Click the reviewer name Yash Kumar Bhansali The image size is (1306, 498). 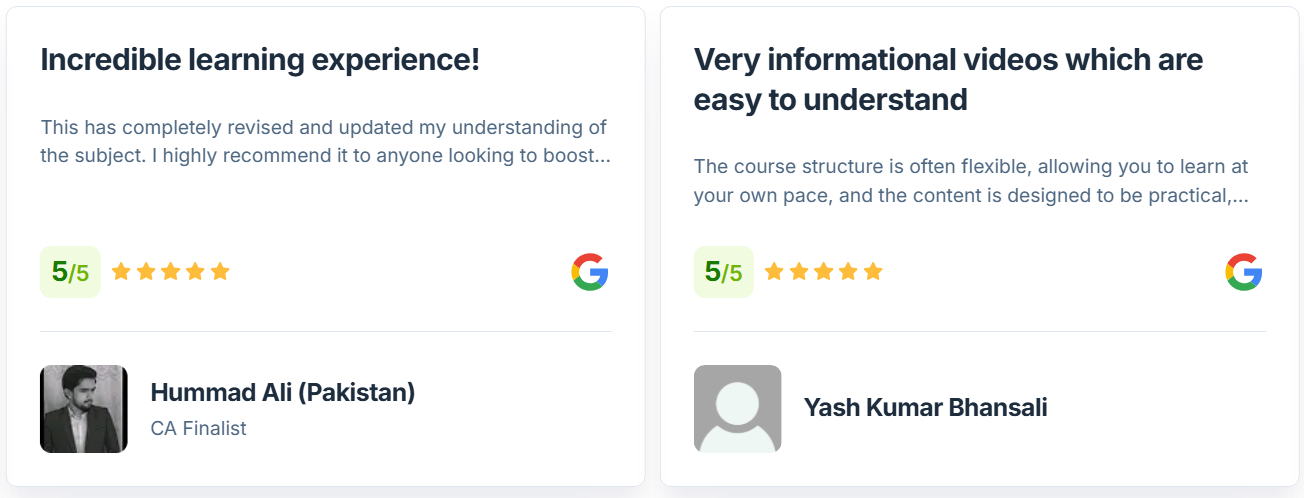click(x=925, y=408)
